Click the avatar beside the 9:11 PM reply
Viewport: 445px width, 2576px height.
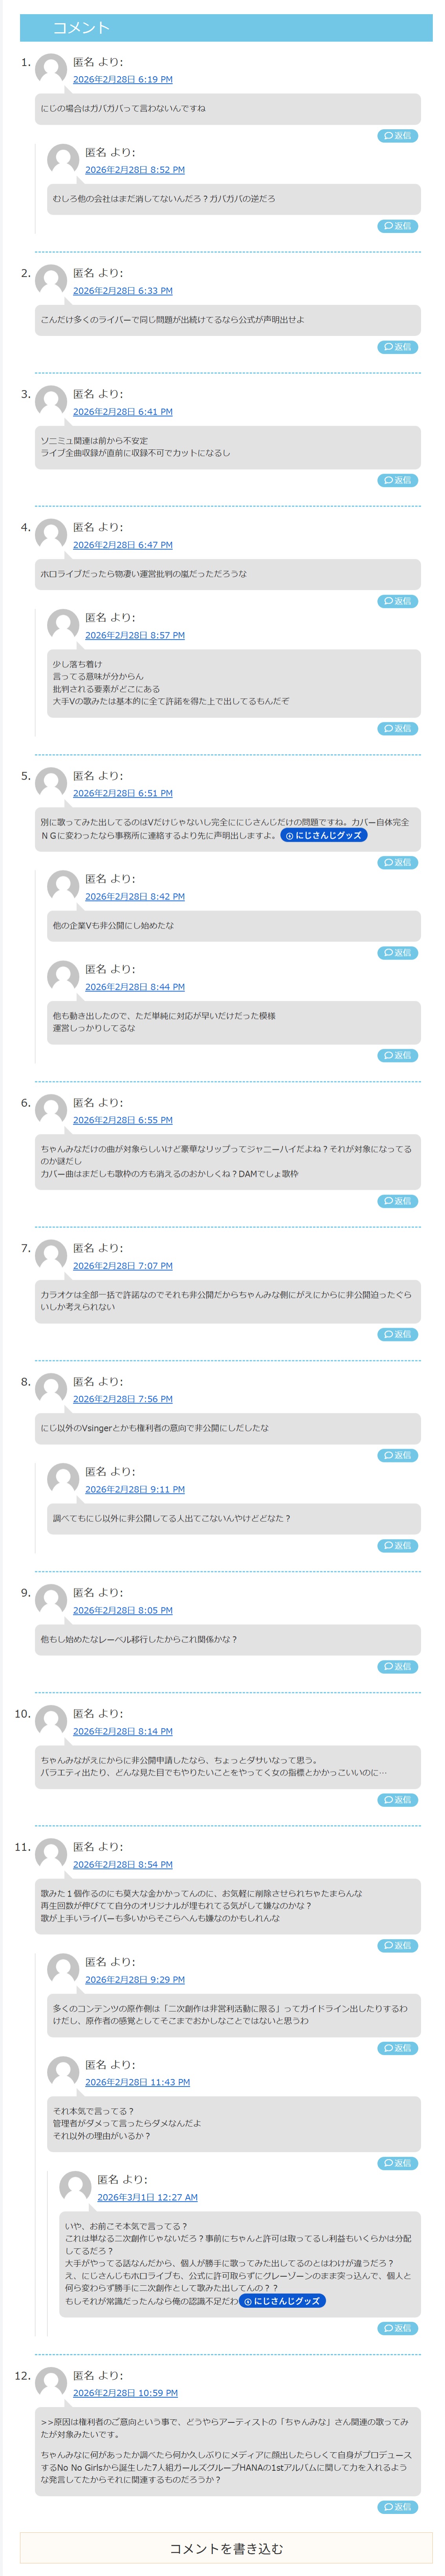point(63,1479)
